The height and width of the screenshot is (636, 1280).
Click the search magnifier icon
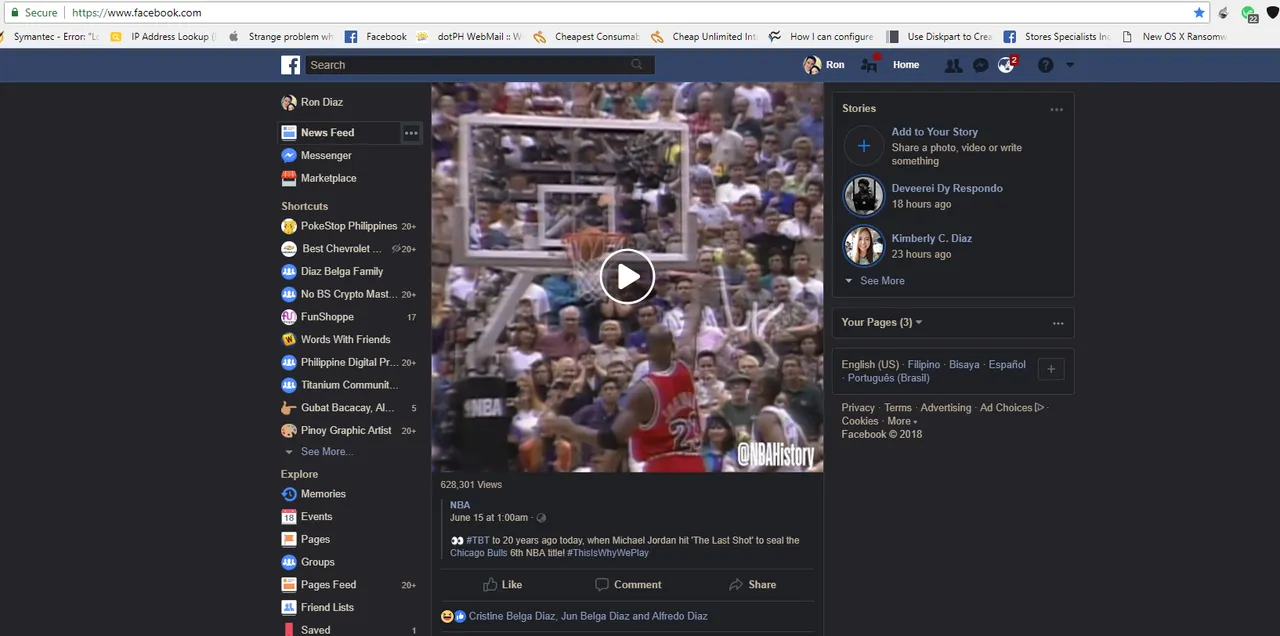tap(637, 65)
